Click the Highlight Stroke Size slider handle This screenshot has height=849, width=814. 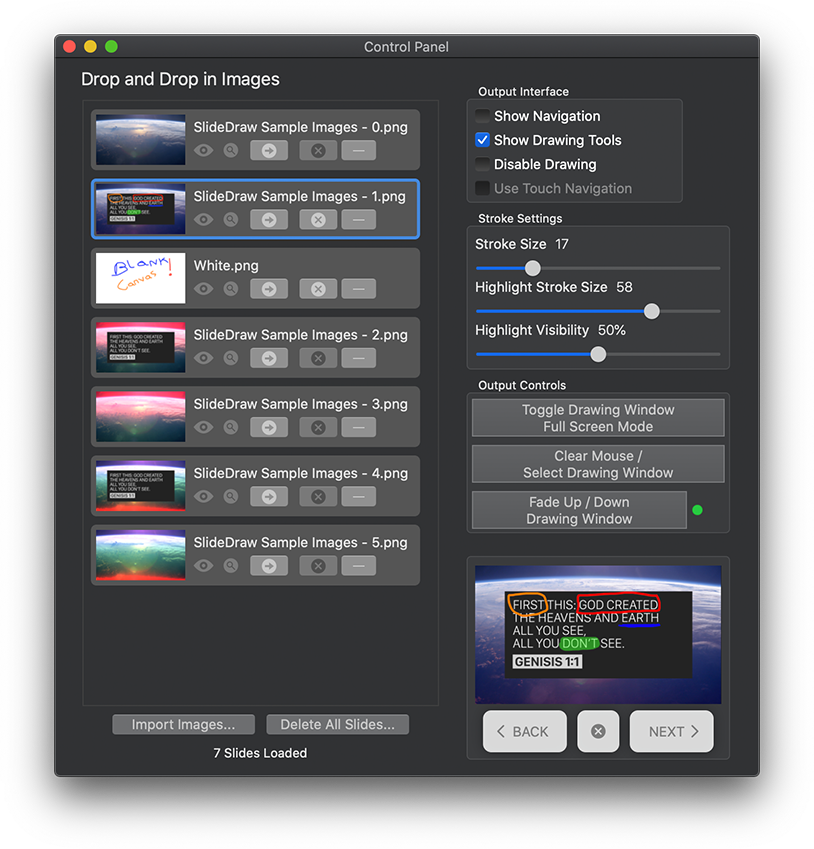tap(652, 311)
